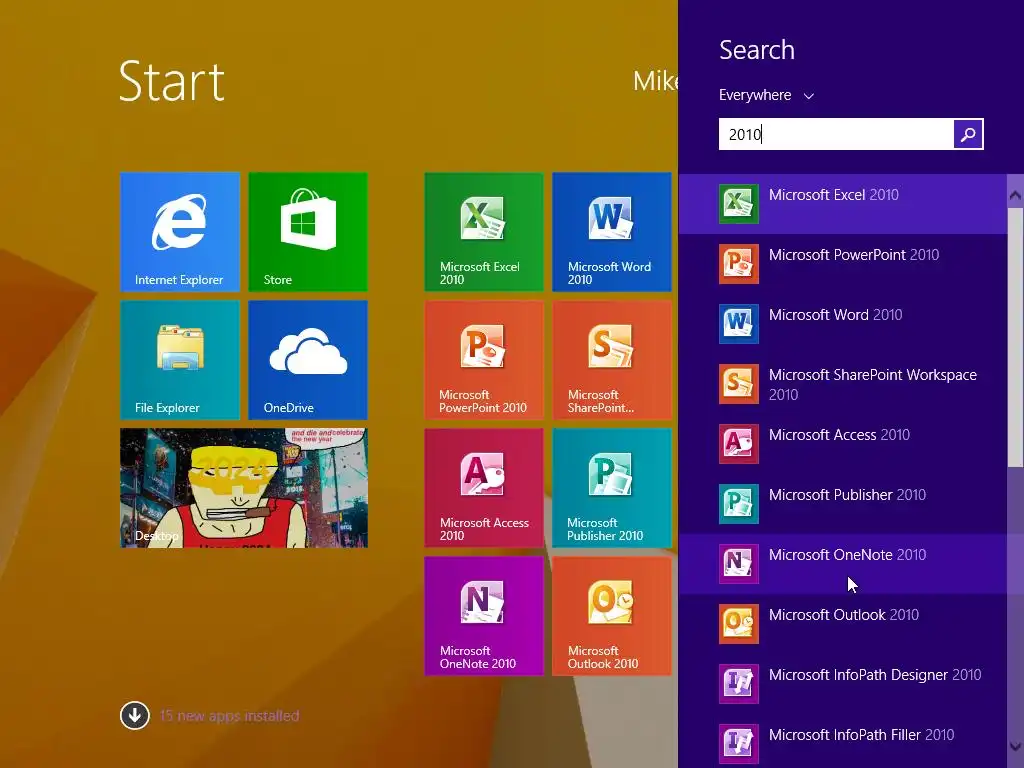Click the PowerPoint icon in search results
The image size is (1024, 768).
point(739,264)
